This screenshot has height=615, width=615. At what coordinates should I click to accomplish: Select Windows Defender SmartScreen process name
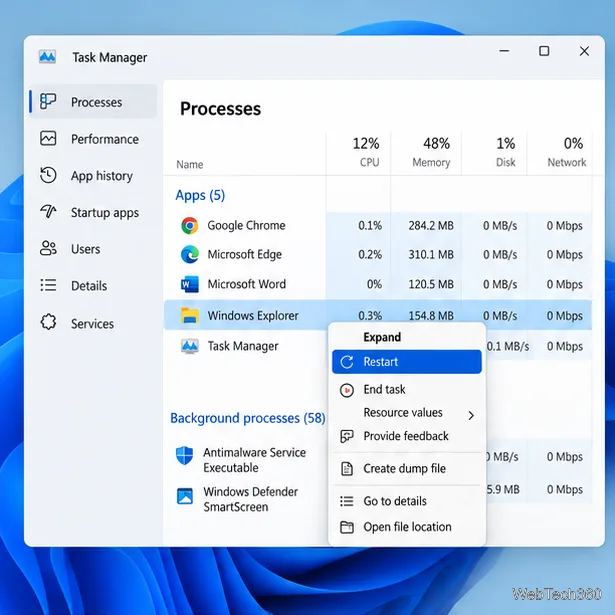coord(250,499)
